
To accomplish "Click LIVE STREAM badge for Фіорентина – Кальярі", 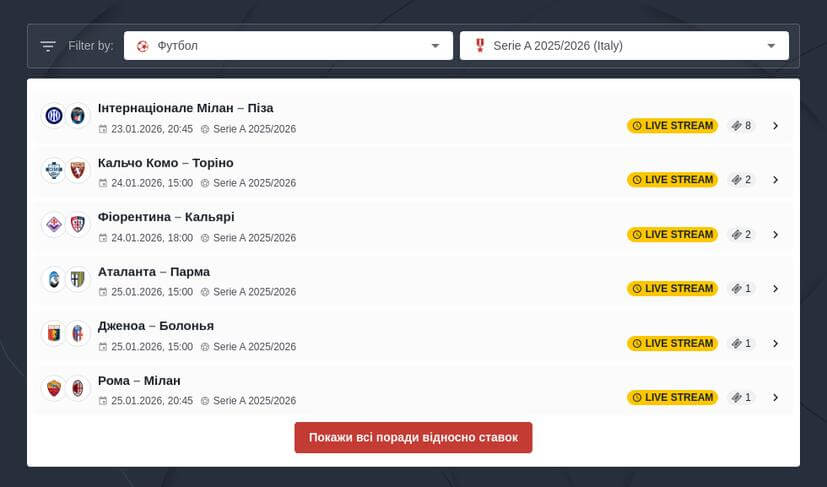I will [672, 235].
